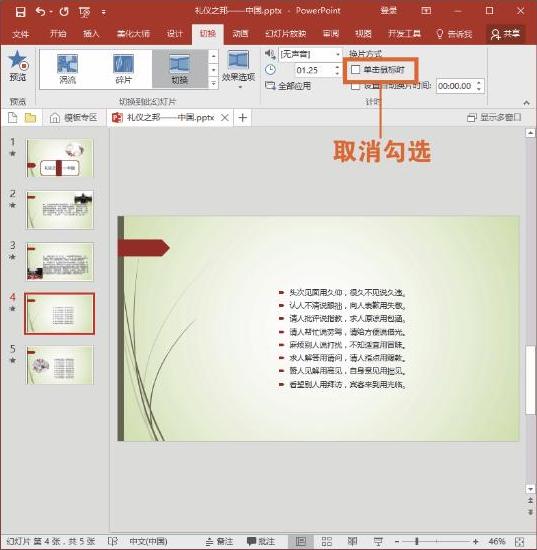The height and width of the screenshot is (550, 537).
Task: Switch to slide sorter view in status bar
Action: (x=327, y=541)
